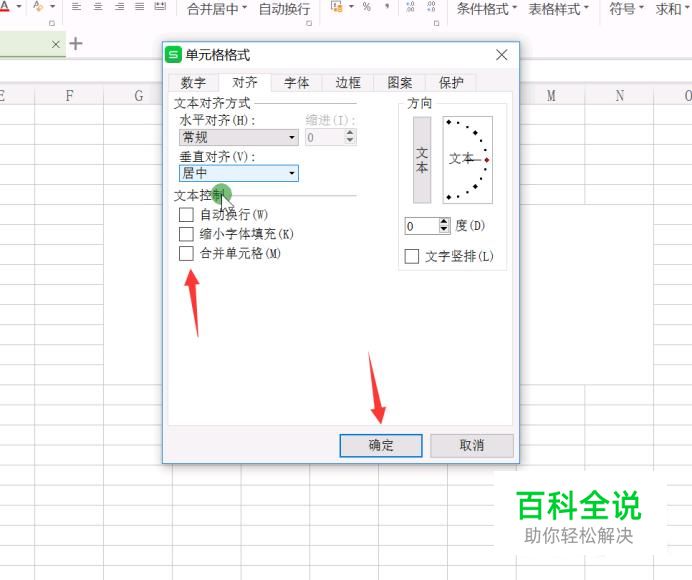The width and height of the screenshot is (692, 580).
Task: Check the 合并单元格 checkbox
Action: [x=186, y=253]
